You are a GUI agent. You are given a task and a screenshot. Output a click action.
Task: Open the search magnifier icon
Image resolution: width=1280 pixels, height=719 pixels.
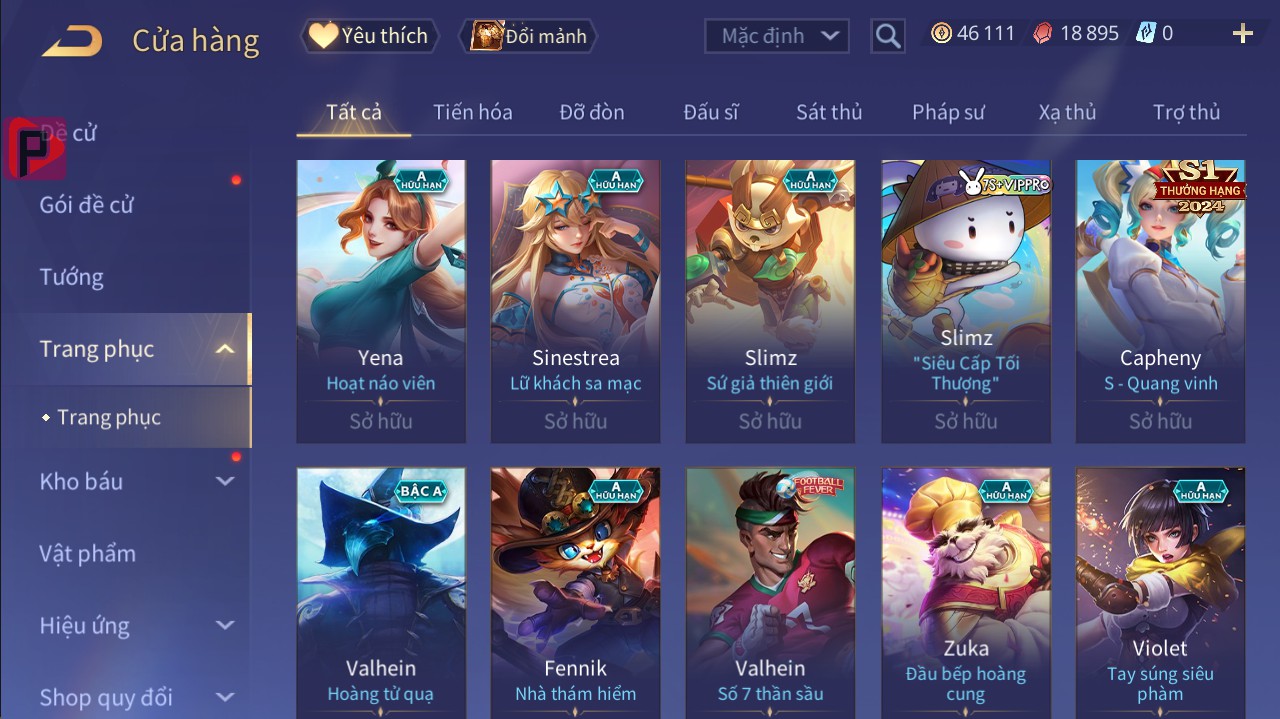(x=887, y=37)
